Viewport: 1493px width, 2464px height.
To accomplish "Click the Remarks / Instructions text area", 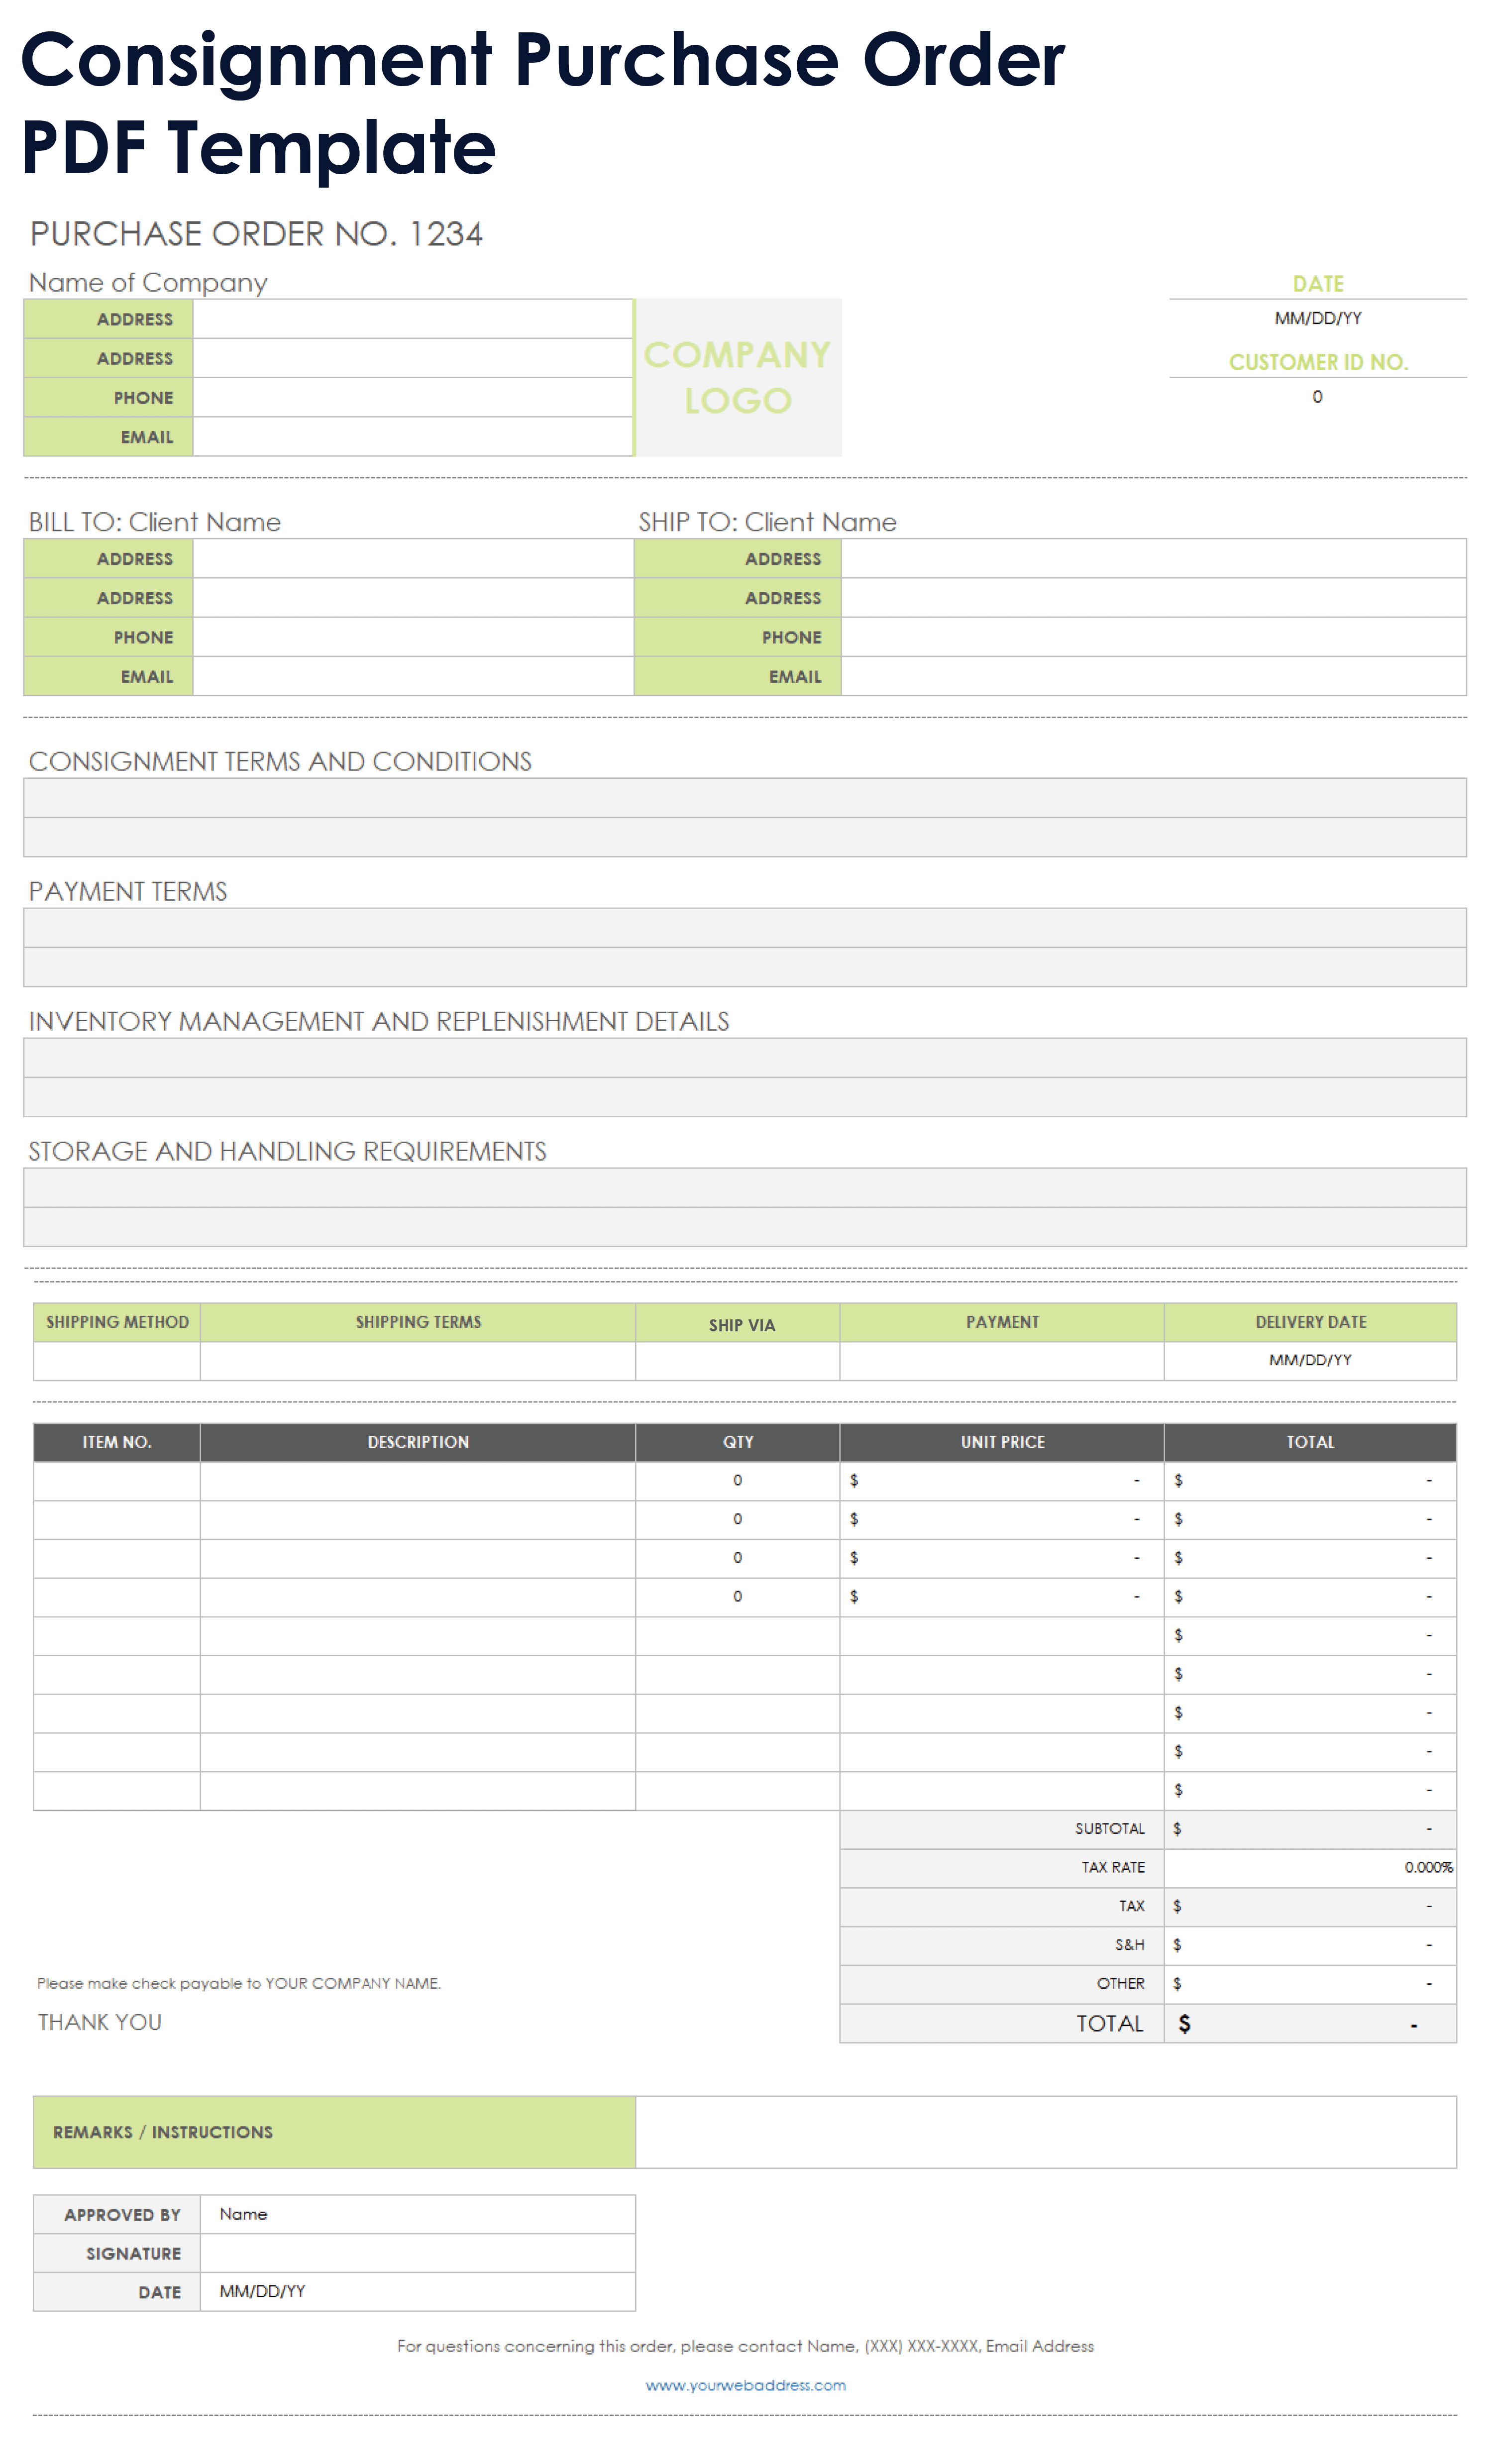I will pos(1045,2132).
